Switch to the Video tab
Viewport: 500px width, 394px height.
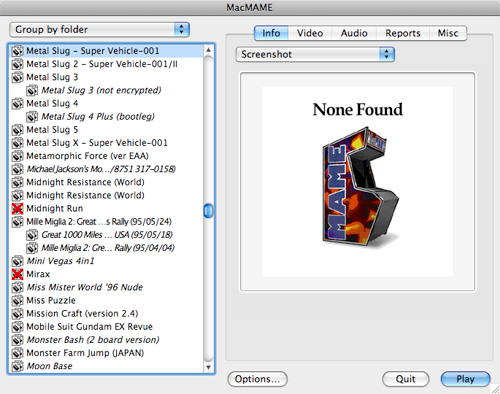[x=310, y=33]
